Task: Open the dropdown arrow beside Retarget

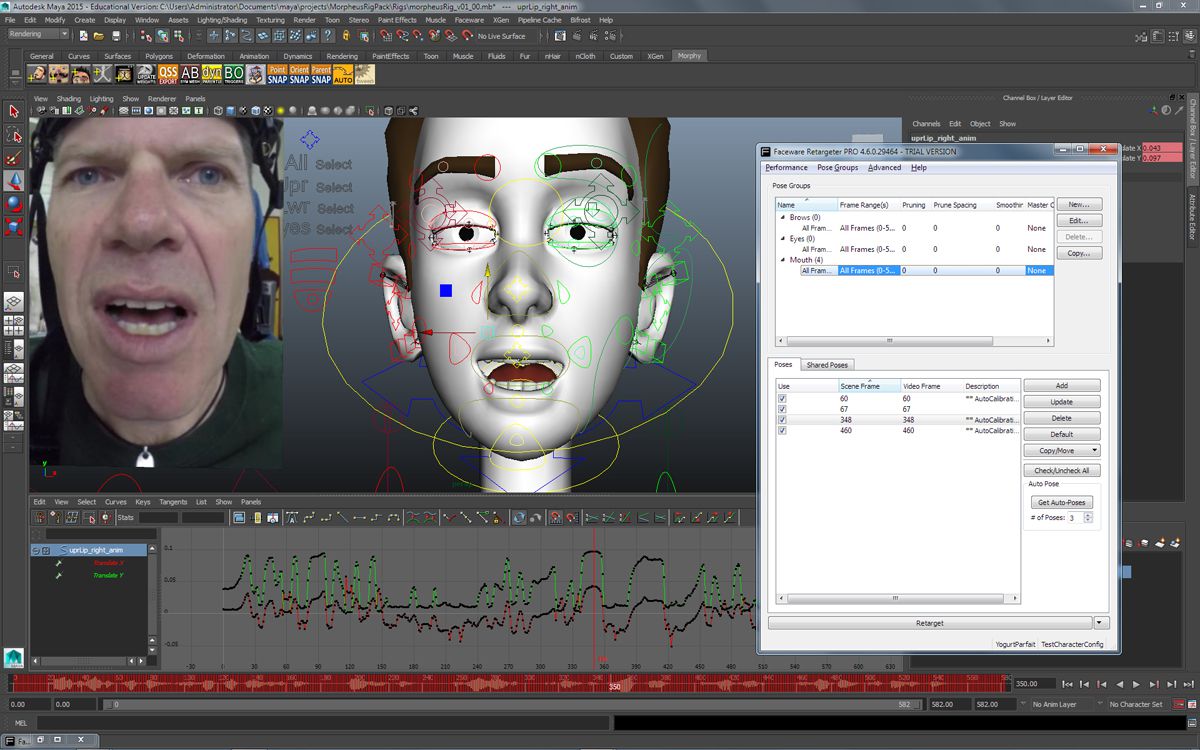Action: click(x=1102, y=623)
